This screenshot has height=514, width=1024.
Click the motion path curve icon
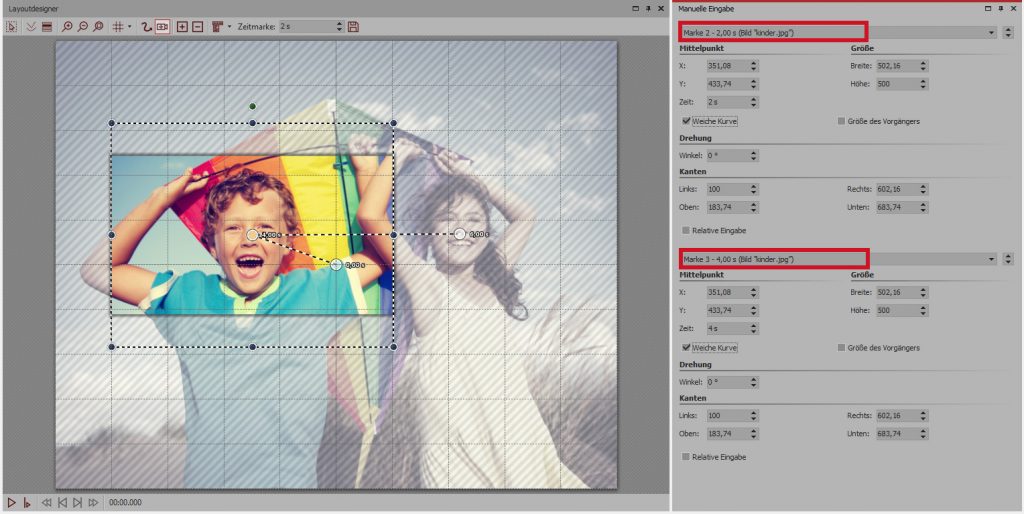click(146, 27)
